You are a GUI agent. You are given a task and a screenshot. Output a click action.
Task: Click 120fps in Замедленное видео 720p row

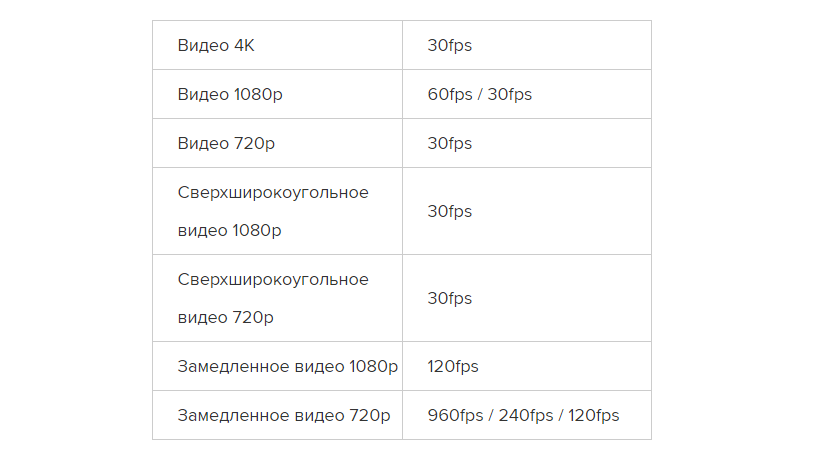pos(594,415)
